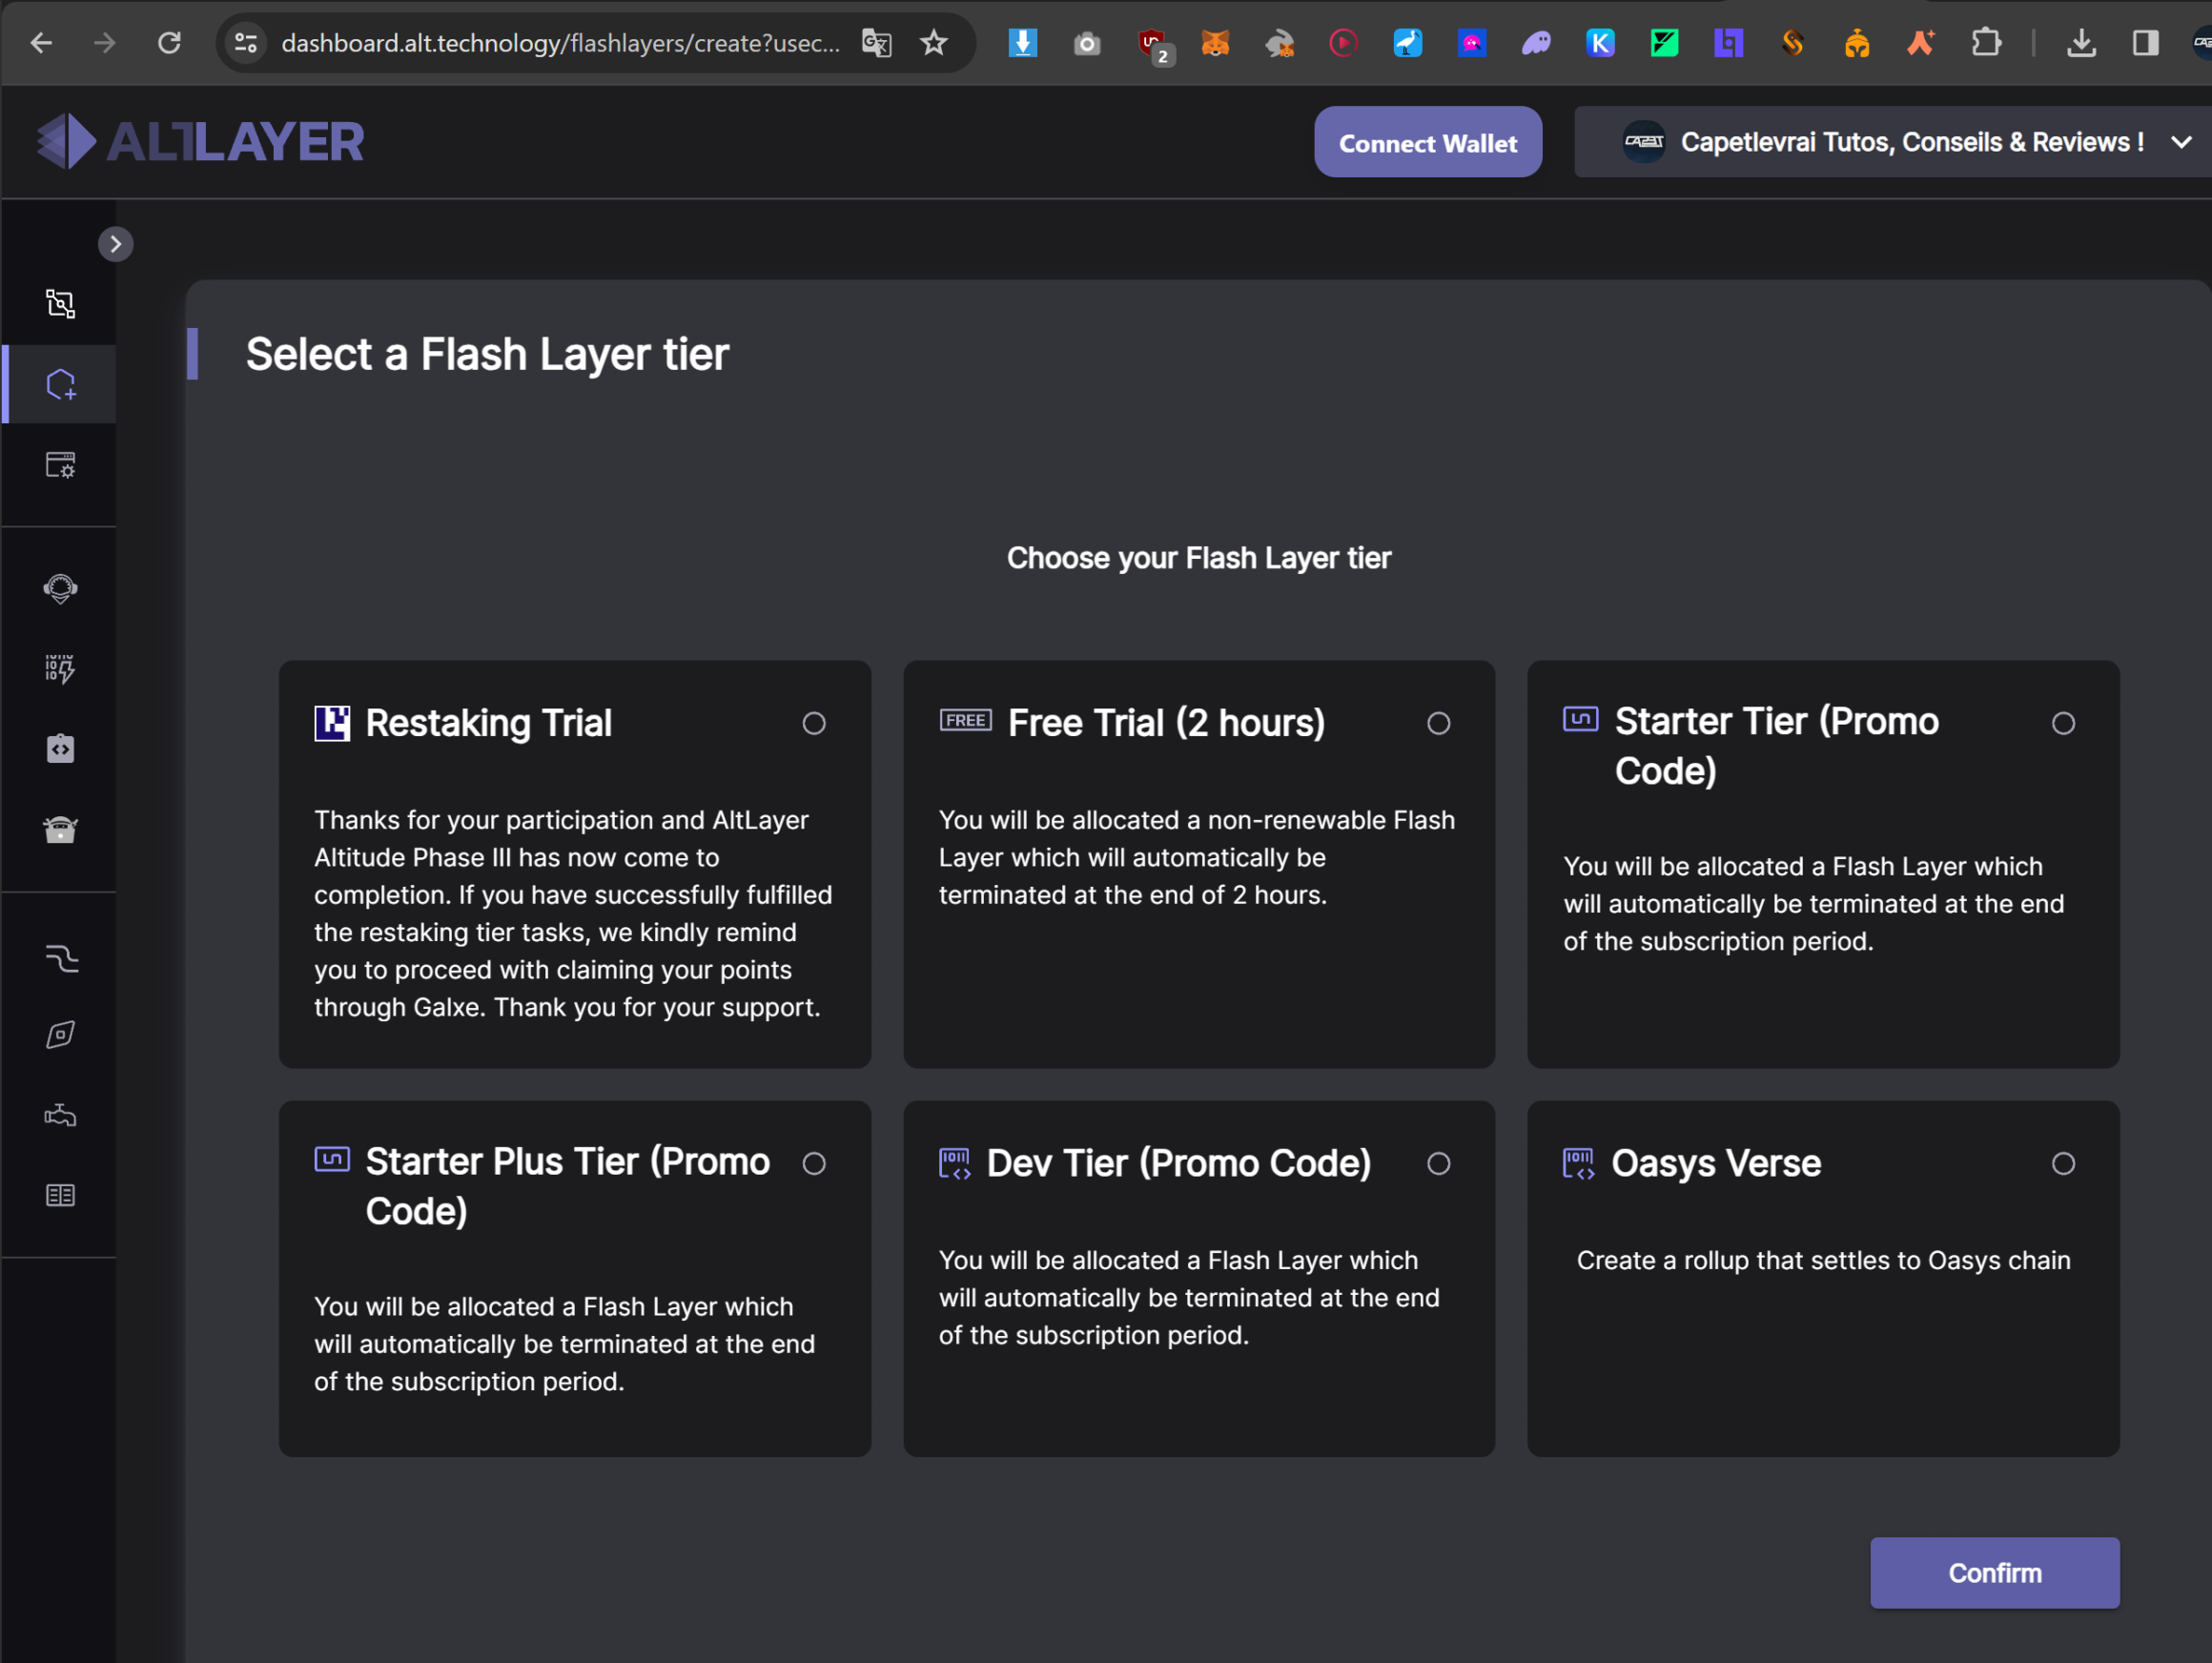
Task: Open the faucet icon in sidebar
Action: pyautogui.click(x=60, y=1115)
